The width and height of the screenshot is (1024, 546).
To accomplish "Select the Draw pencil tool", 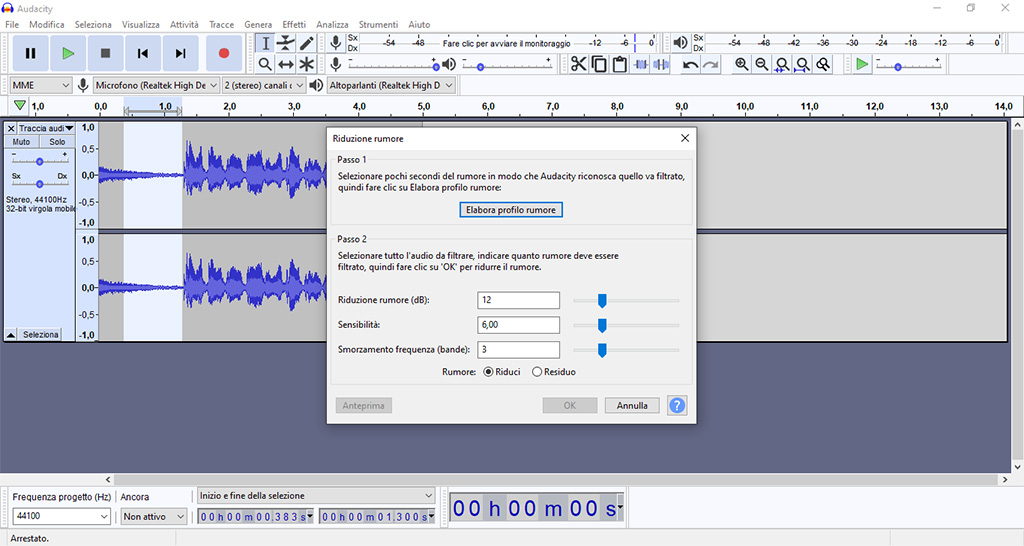I will pyautogui.click(x=306, y=43).
